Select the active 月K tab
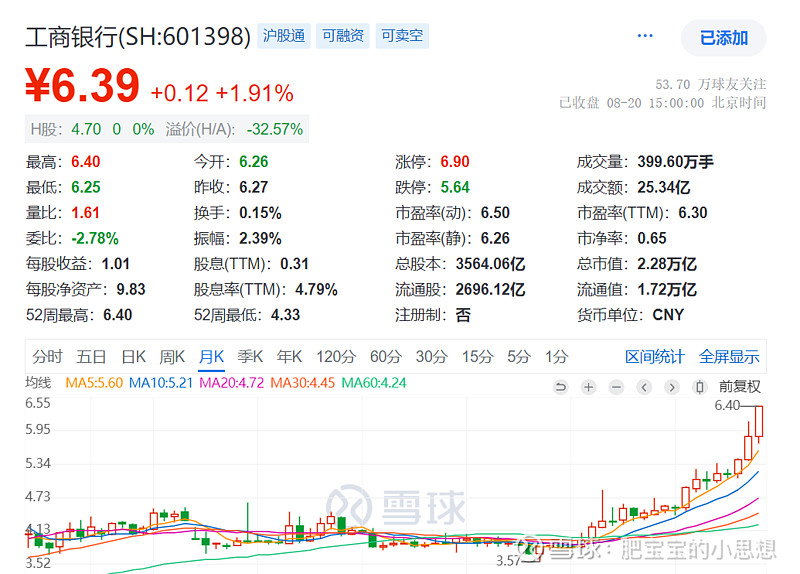Image resolution: width=800 pixels, height=574 pixels. pyautogui.click(x=211, y=357)
